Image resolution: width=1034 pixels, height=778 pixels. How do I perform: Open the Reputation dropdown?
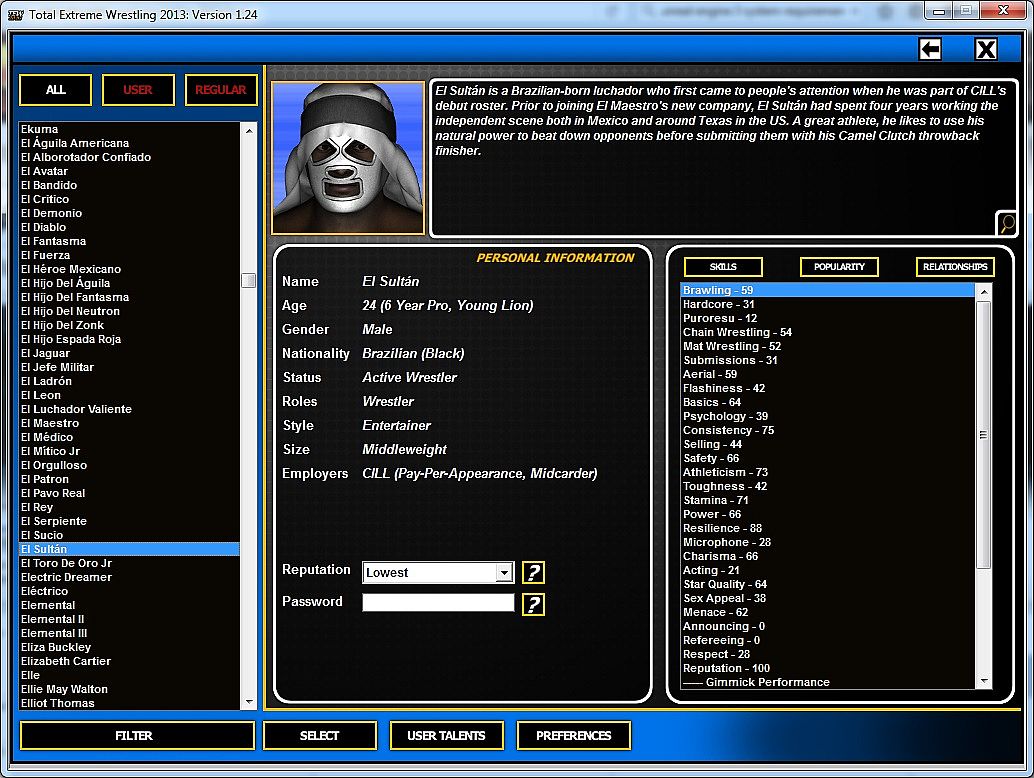(504, 572)
